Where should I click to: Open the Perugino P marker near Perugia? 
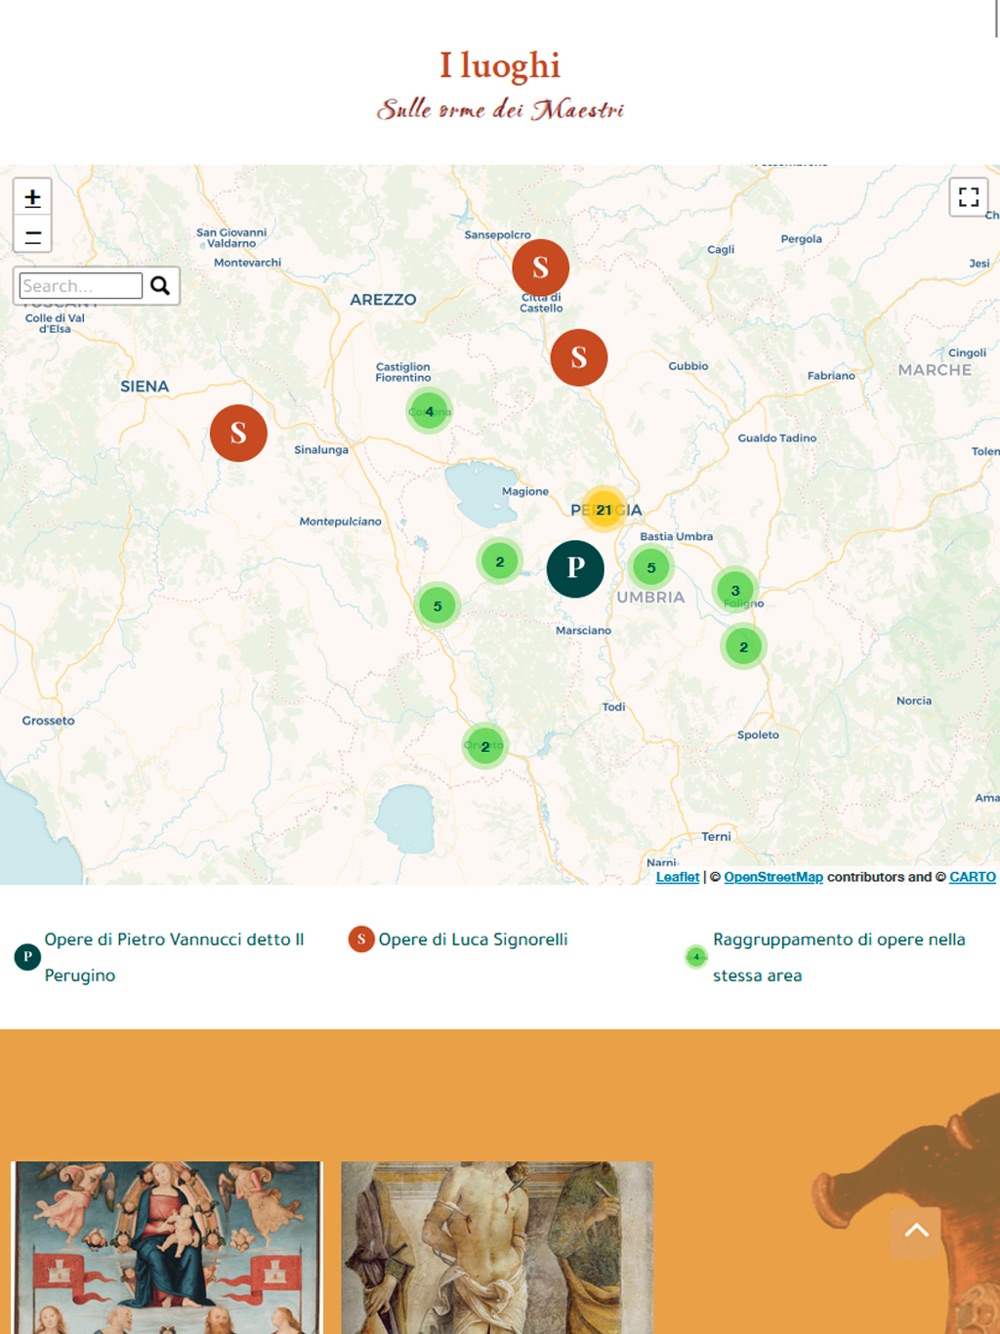coord(575,569)
